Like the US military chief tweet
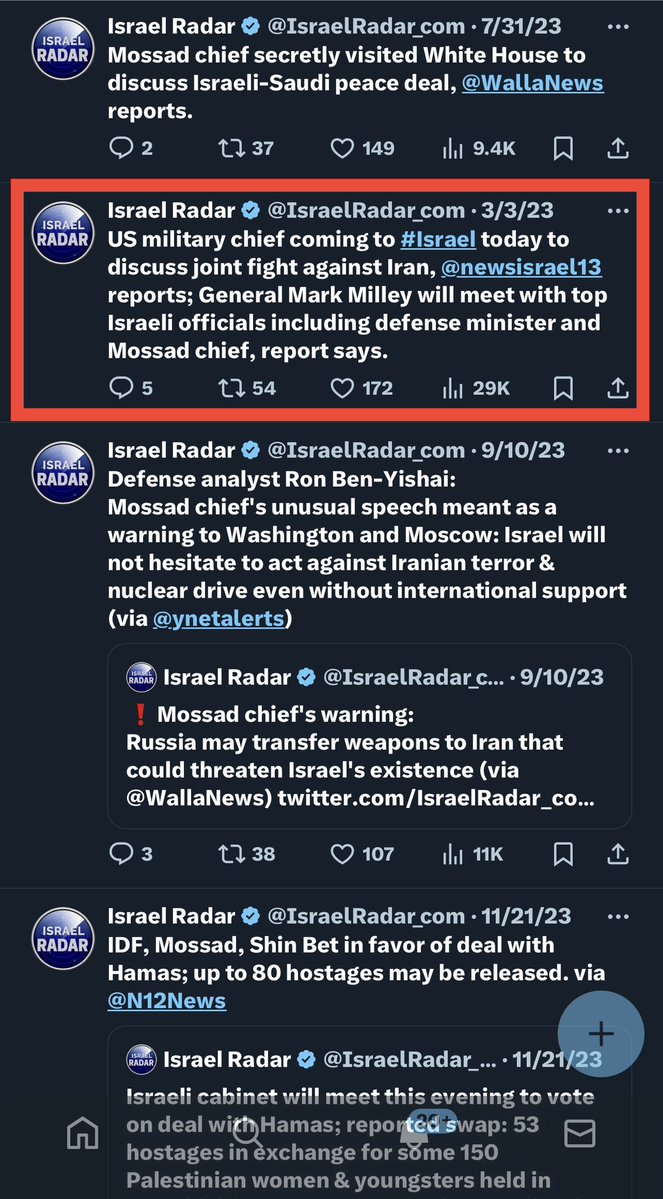 click(x=343, y=387)
